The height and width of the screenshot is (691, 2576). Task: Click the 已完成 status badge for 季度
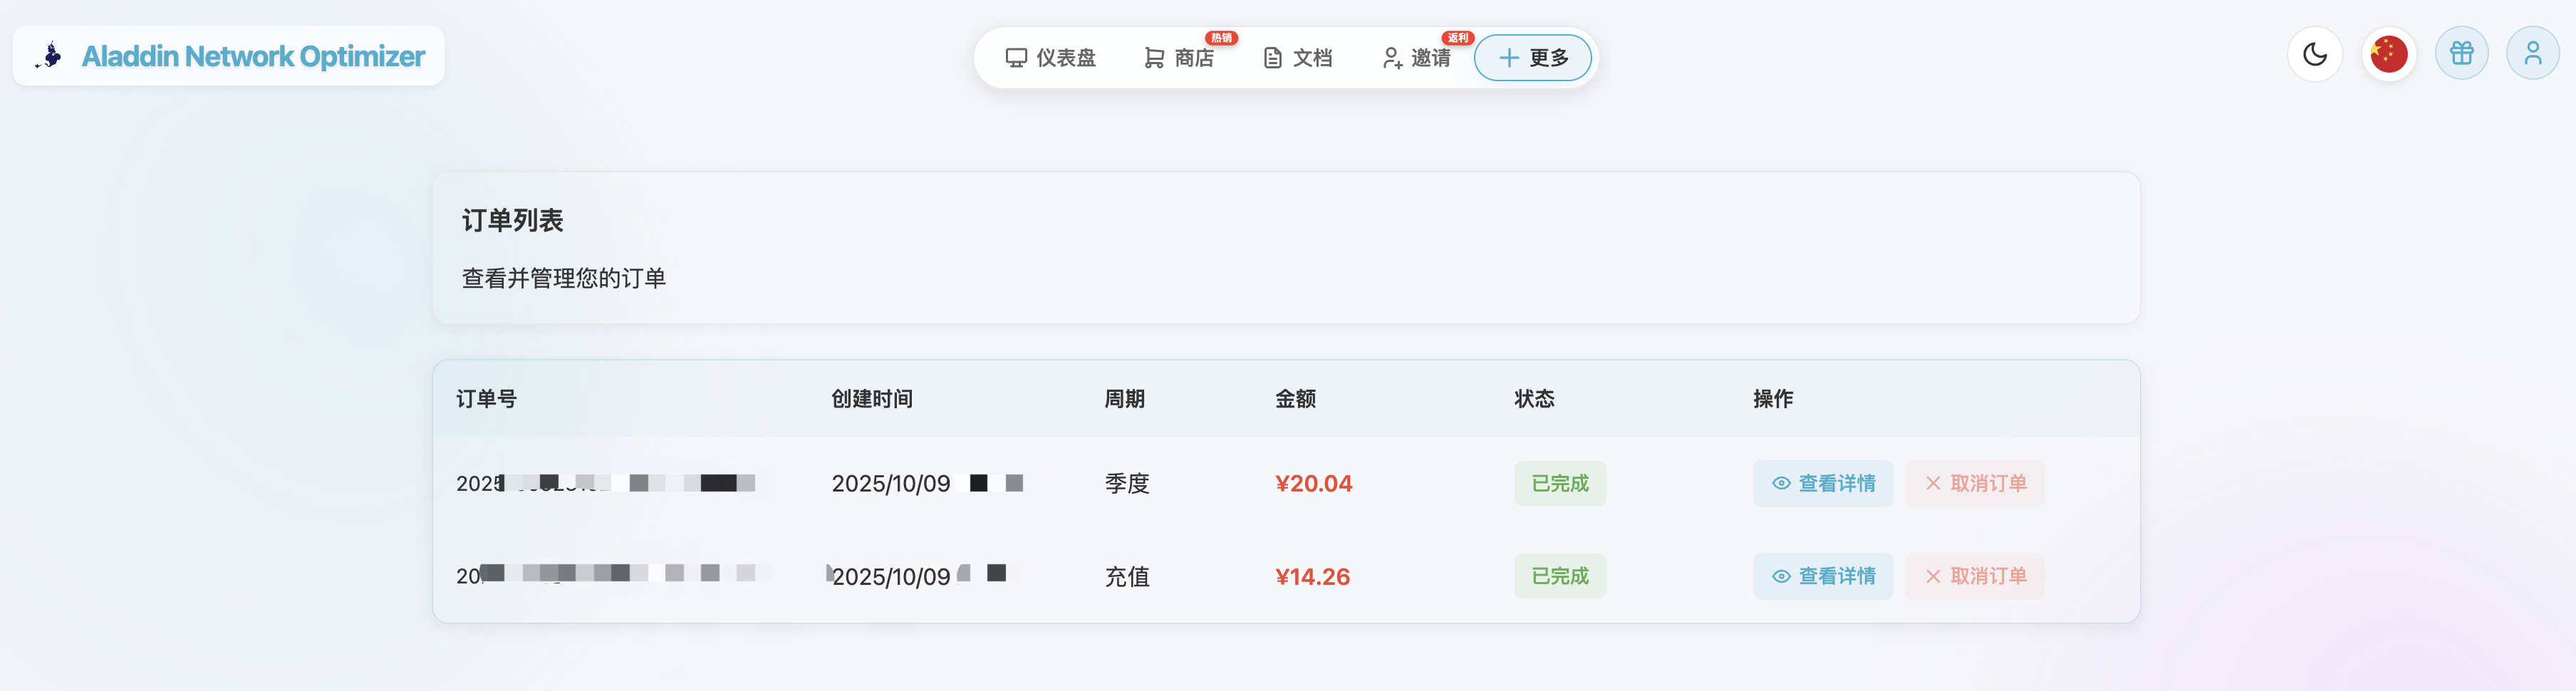(x=1559, y=484)
